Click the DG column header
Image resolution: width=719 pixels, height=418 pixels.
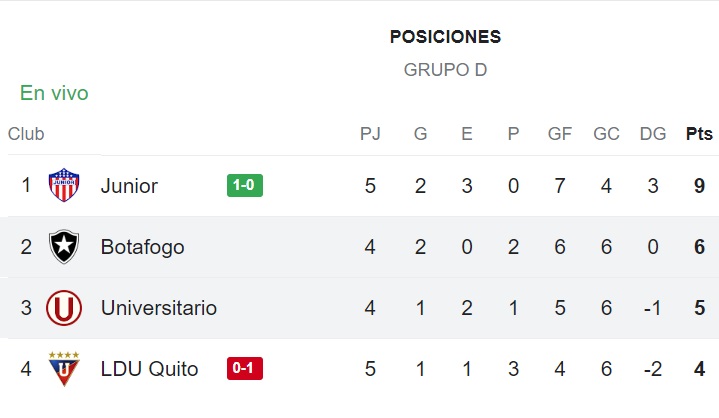pos(653,134)
